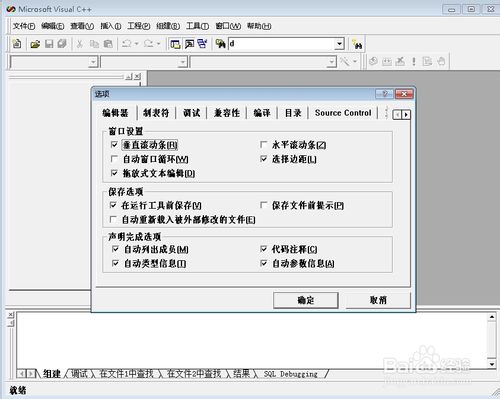Click the Find in Files binoculars icon
500x399 pixels.
pos(220,44)
